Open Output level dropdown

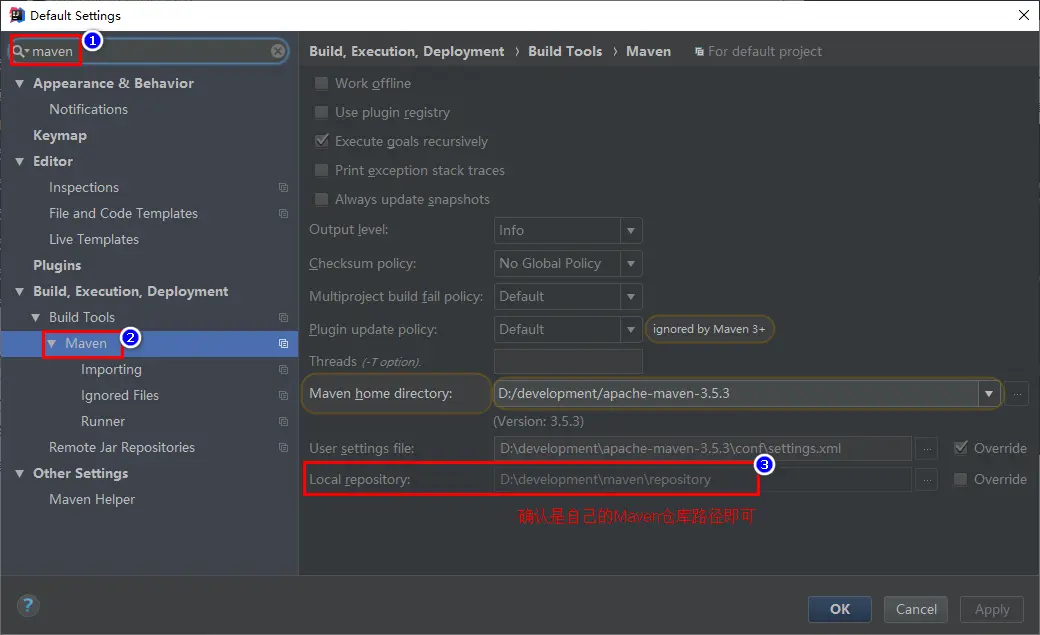click(x=631, y=230)
